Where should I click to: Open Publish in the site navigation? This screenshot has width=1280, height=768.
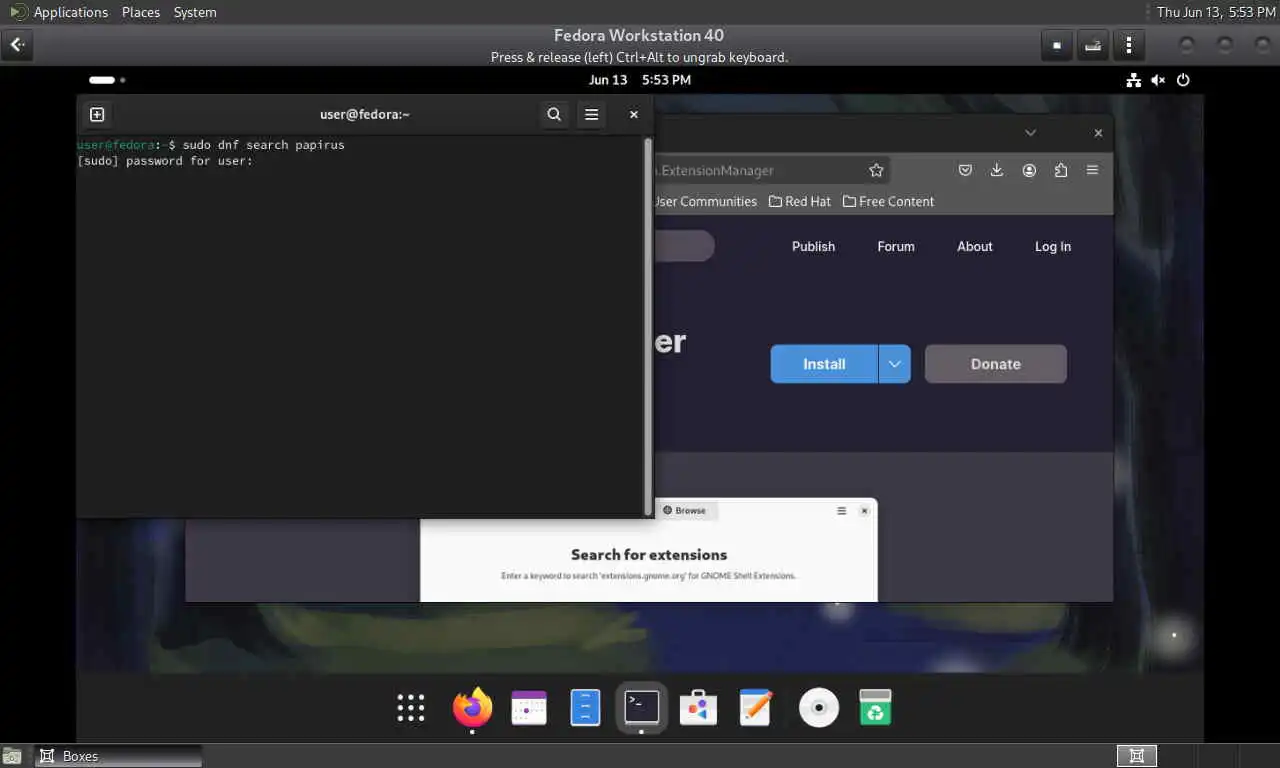click(x=813, y=247)
